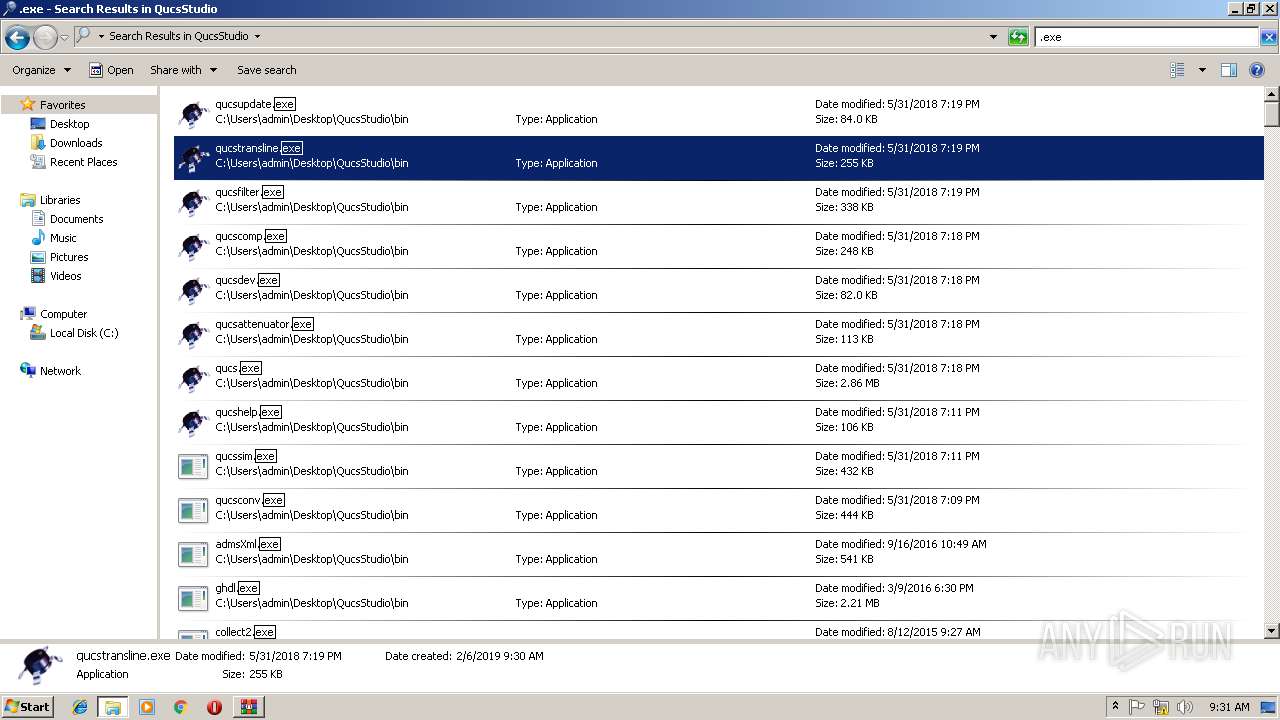1280x720 pixels.
Task: Open Local Disk (C:)
Action: (84, 333)
